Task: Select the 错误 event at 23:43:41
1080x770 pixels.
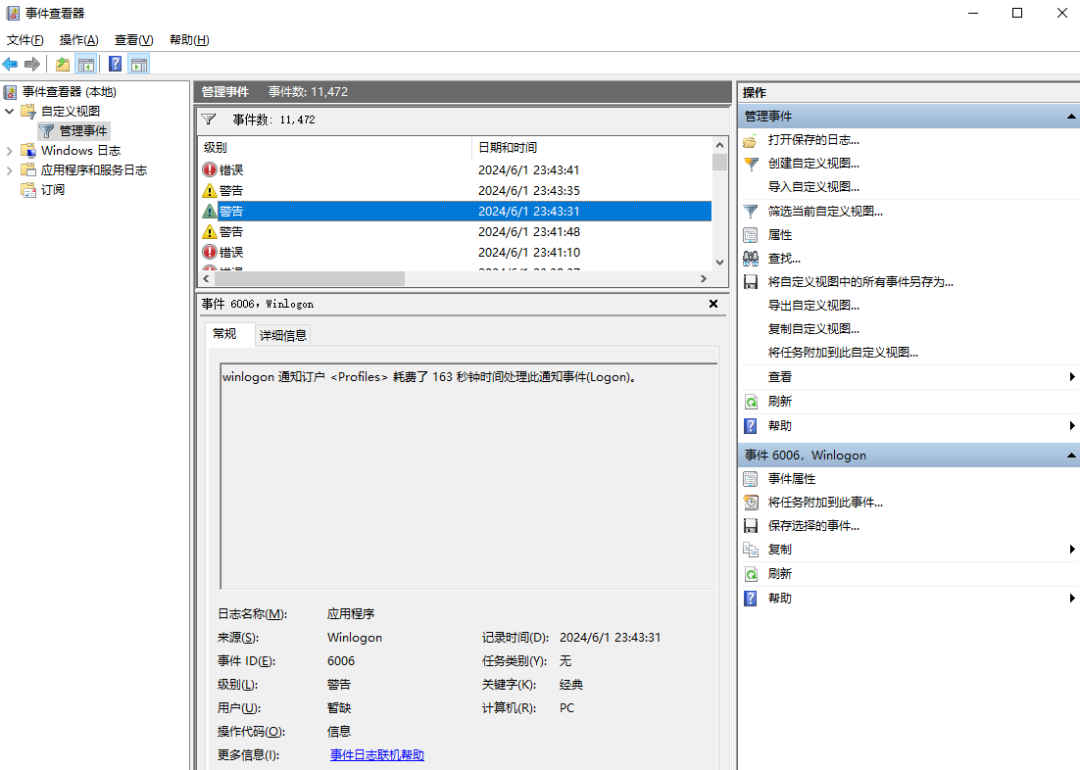Action: [456, 169]
